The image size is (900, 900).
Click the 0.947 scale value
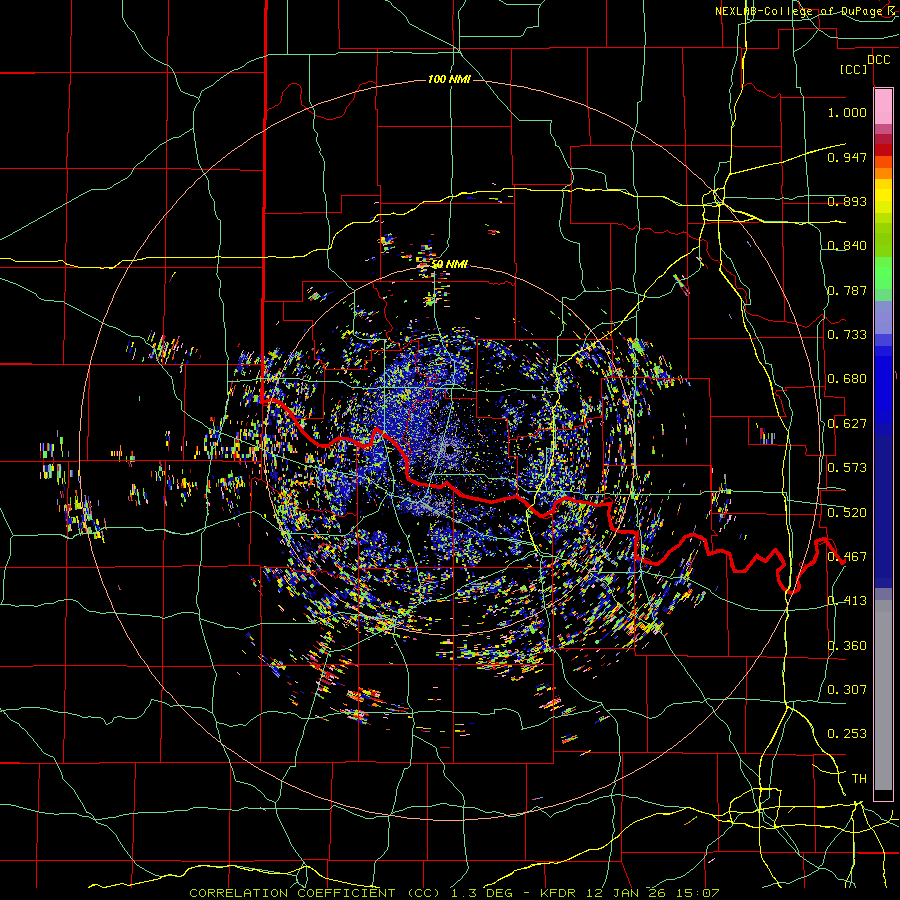847,157
